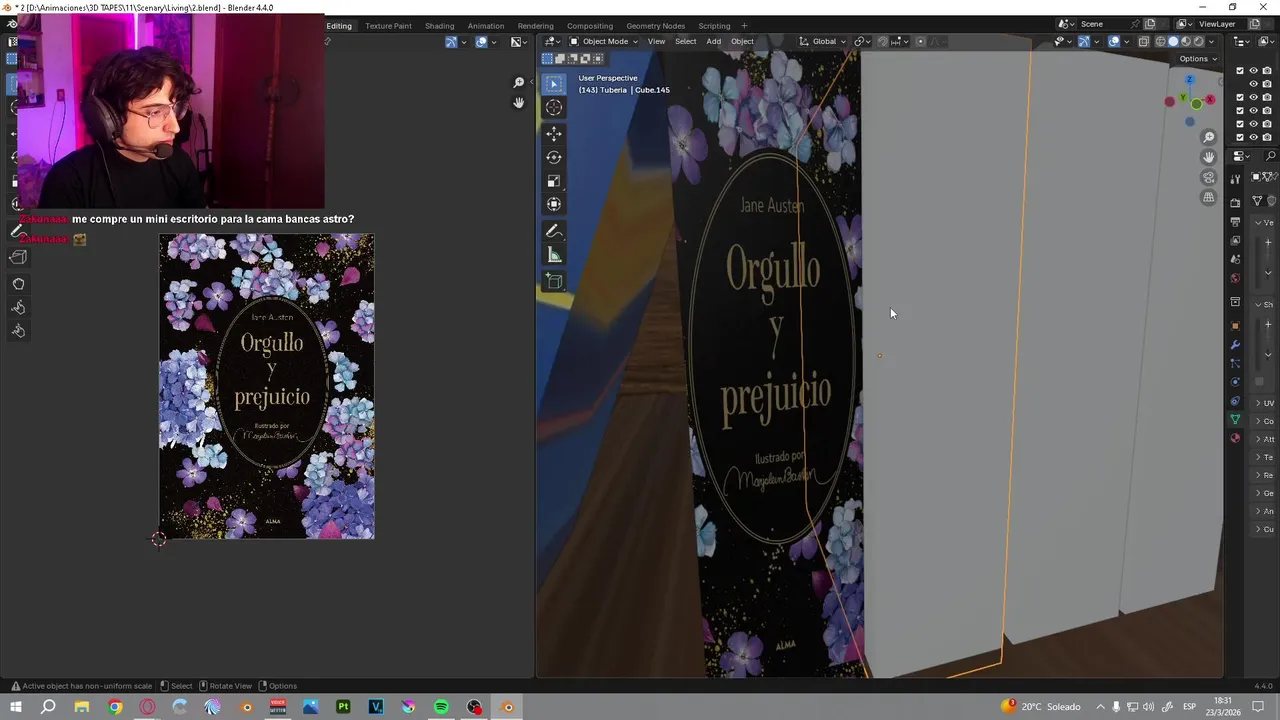1280x720 pixels.
Task: Switch to the Texture Paint workspace tab
Action: click(x=388, y=25)
